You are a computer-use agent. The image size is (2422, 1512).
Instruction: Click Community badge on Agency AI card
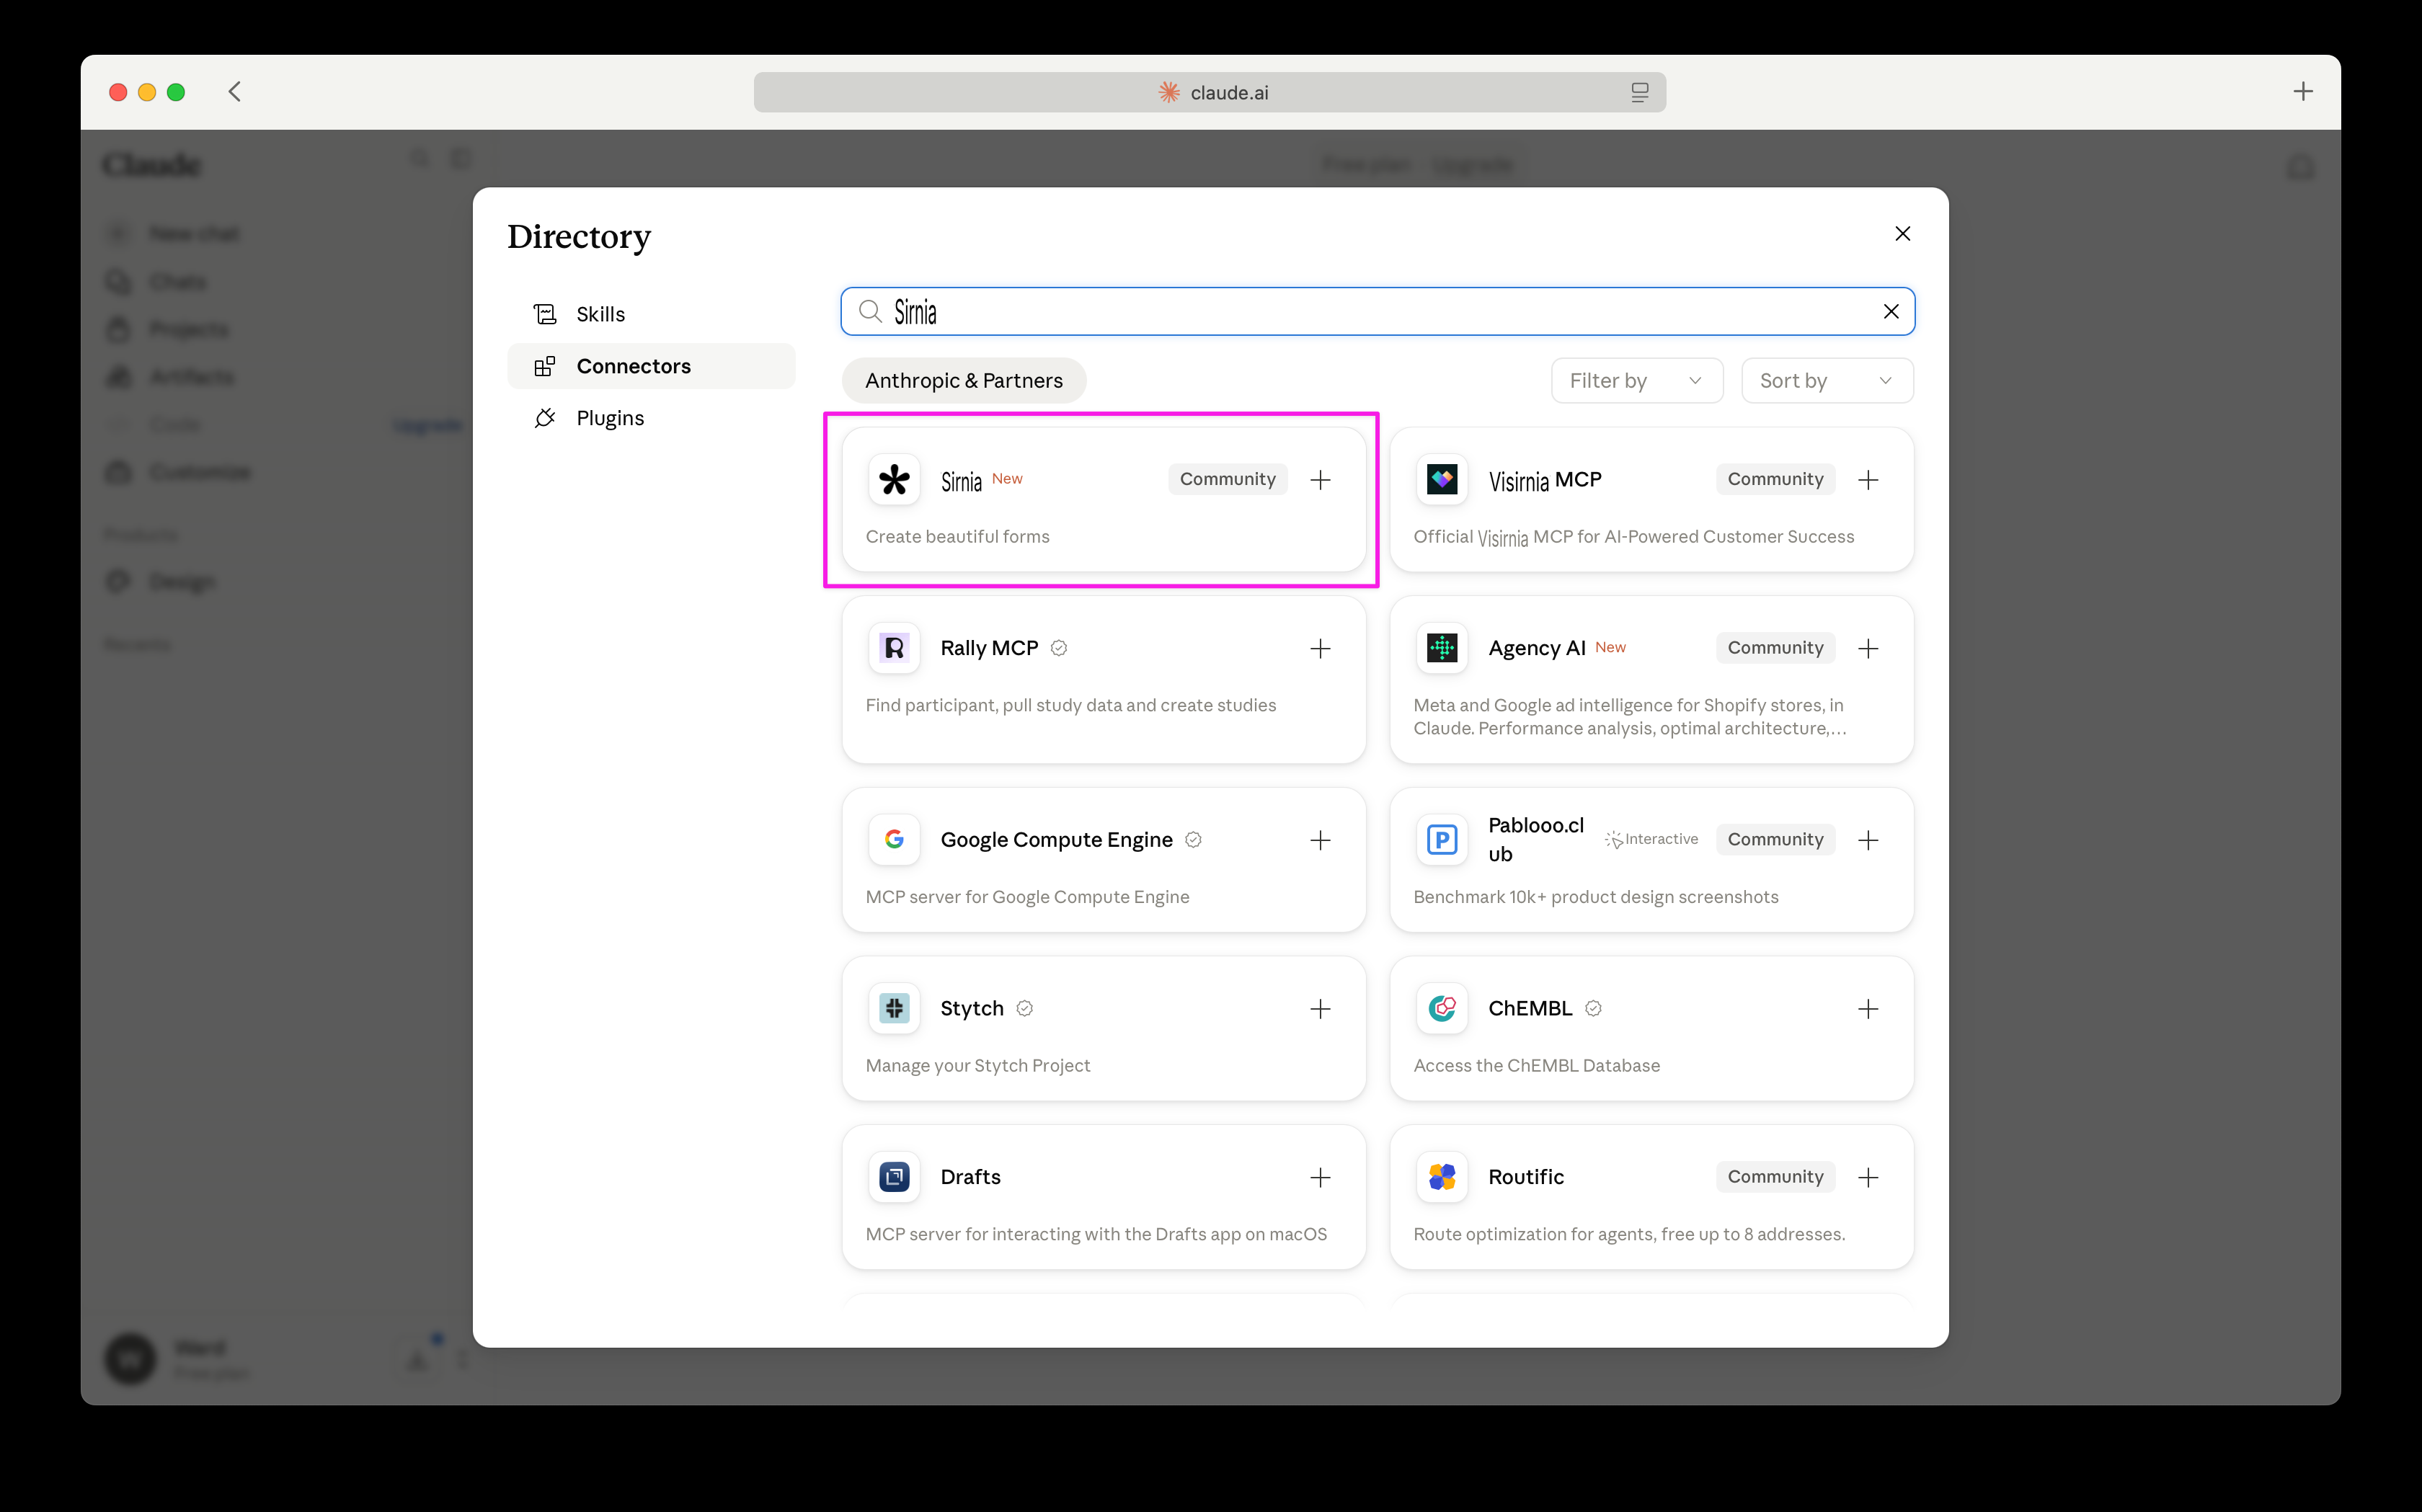(x=1775, y=648)
